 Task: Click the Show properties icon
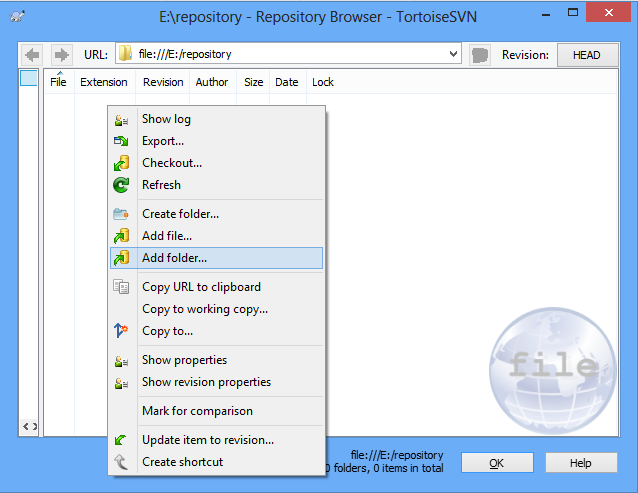coord(121,361)
